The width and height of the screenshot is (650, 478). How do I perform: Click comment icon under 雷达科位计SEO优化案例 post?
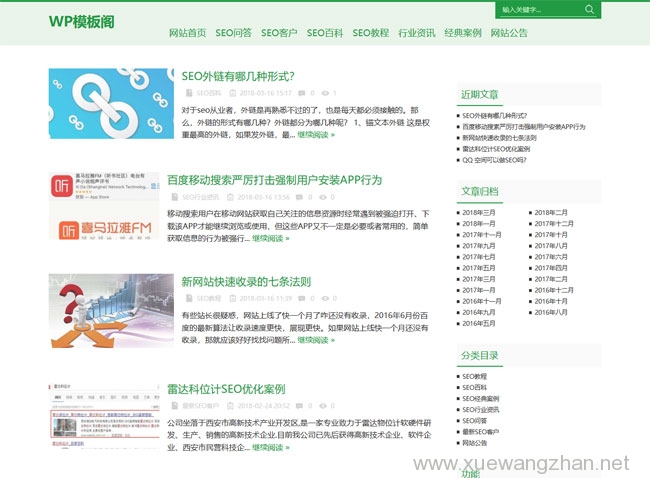[x=297, y=405]
